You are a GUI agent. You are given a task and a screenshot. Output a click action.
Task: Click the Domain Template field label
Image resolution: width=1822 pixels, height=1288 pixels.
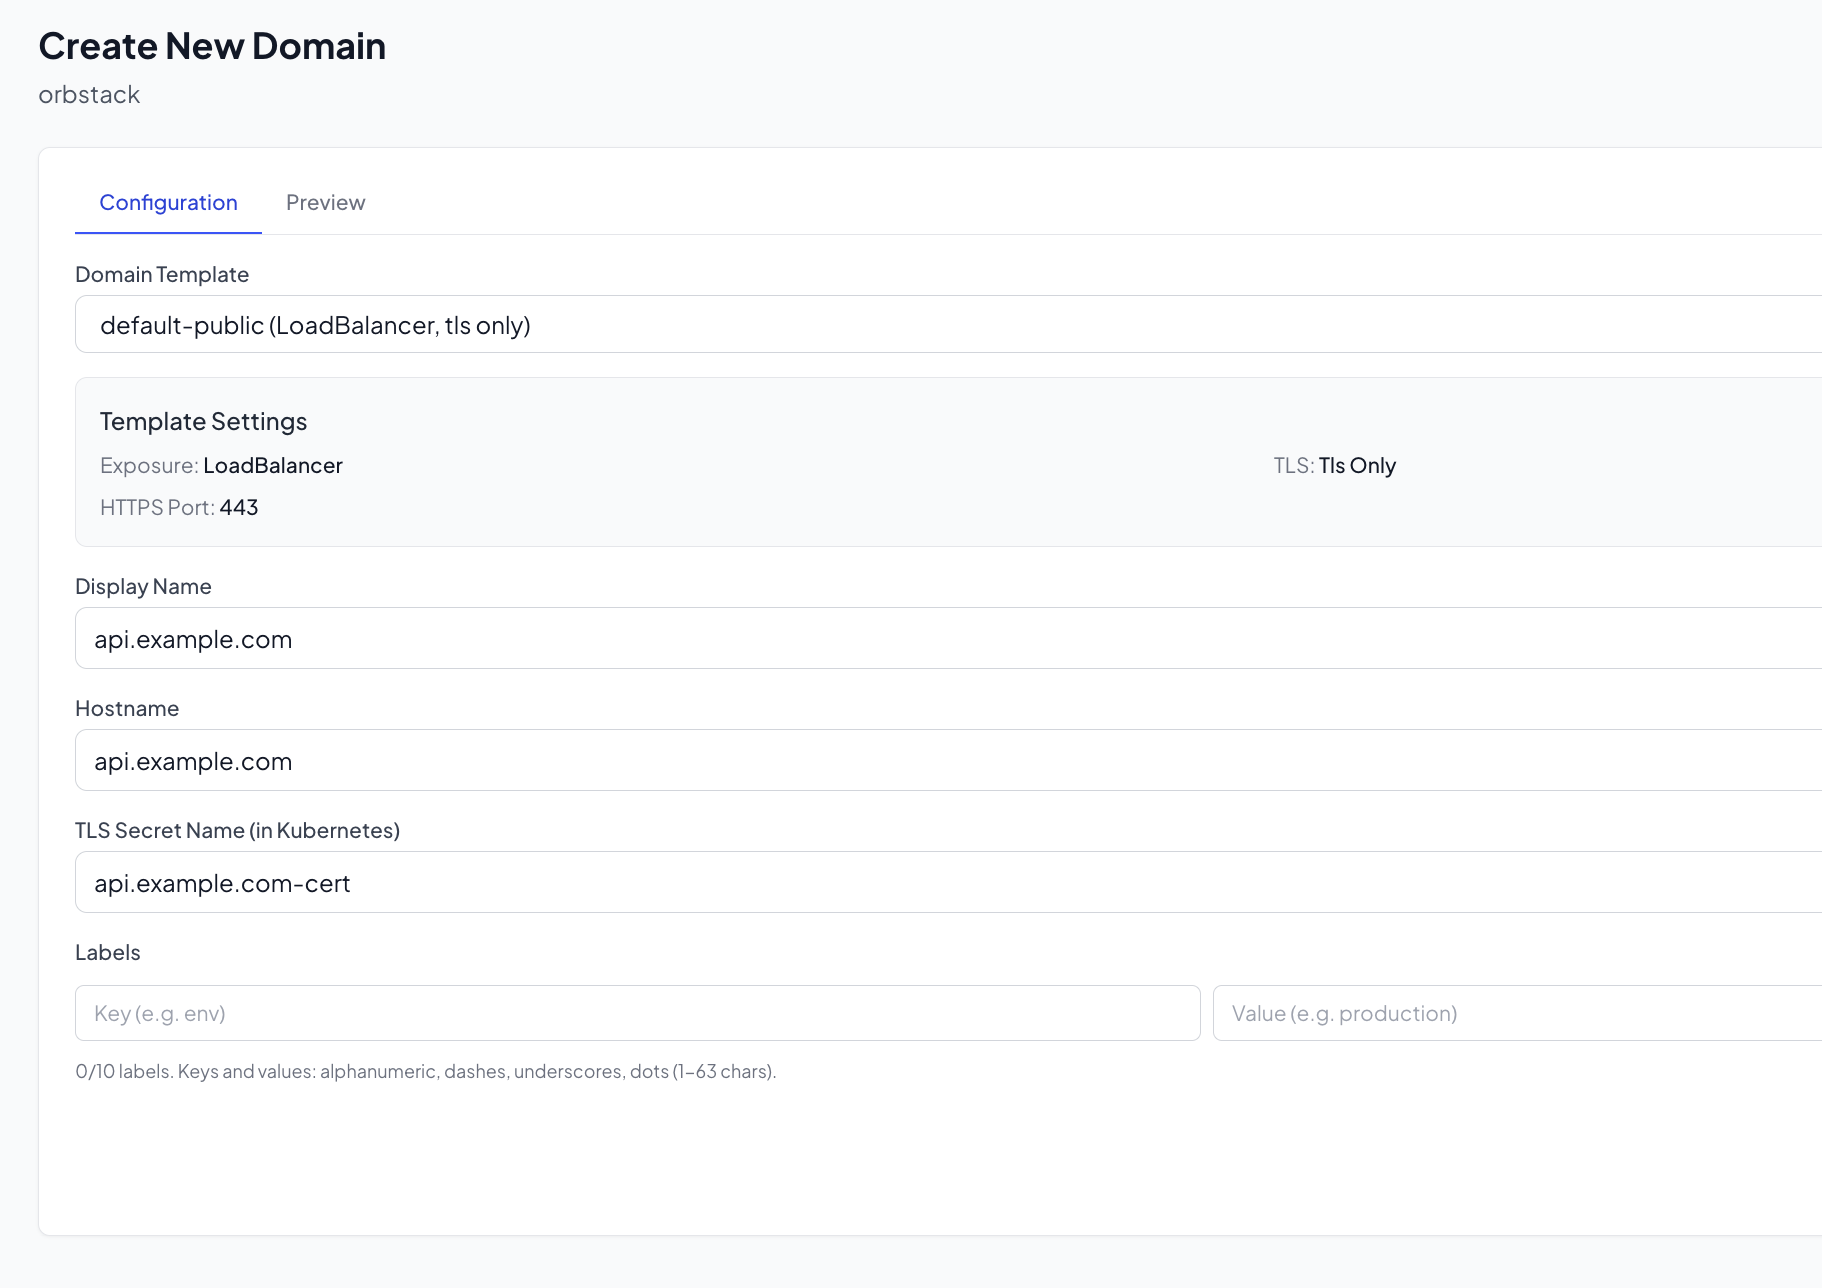pyautogui.click(x=162, y=275)
